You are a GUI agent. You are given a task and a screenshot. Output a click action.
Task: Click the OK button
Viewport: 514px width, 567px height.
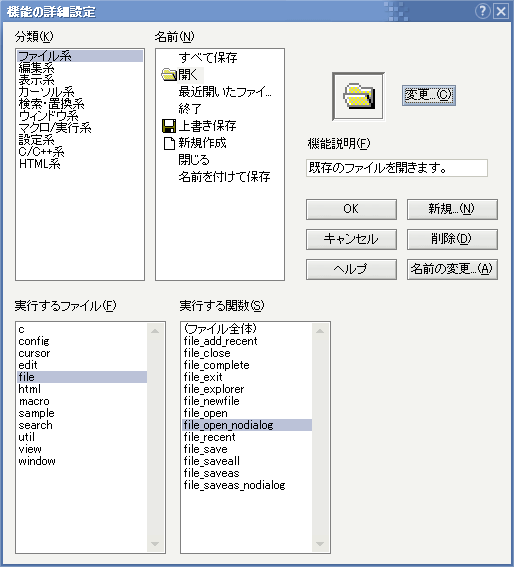click(x=351, y=209)
